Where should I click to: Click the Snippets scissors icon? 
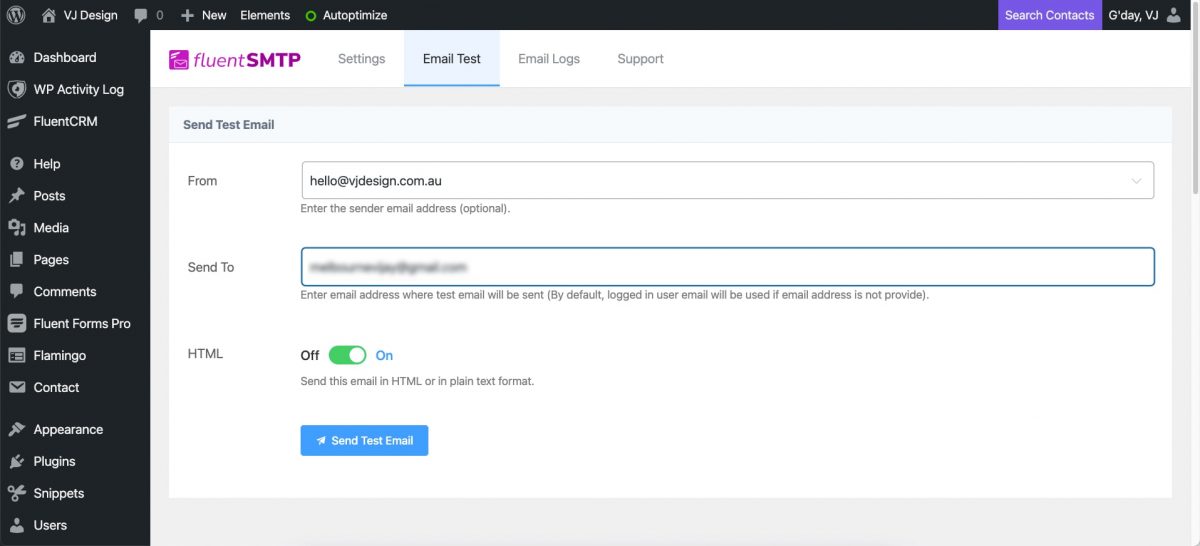tap(16, 494)
